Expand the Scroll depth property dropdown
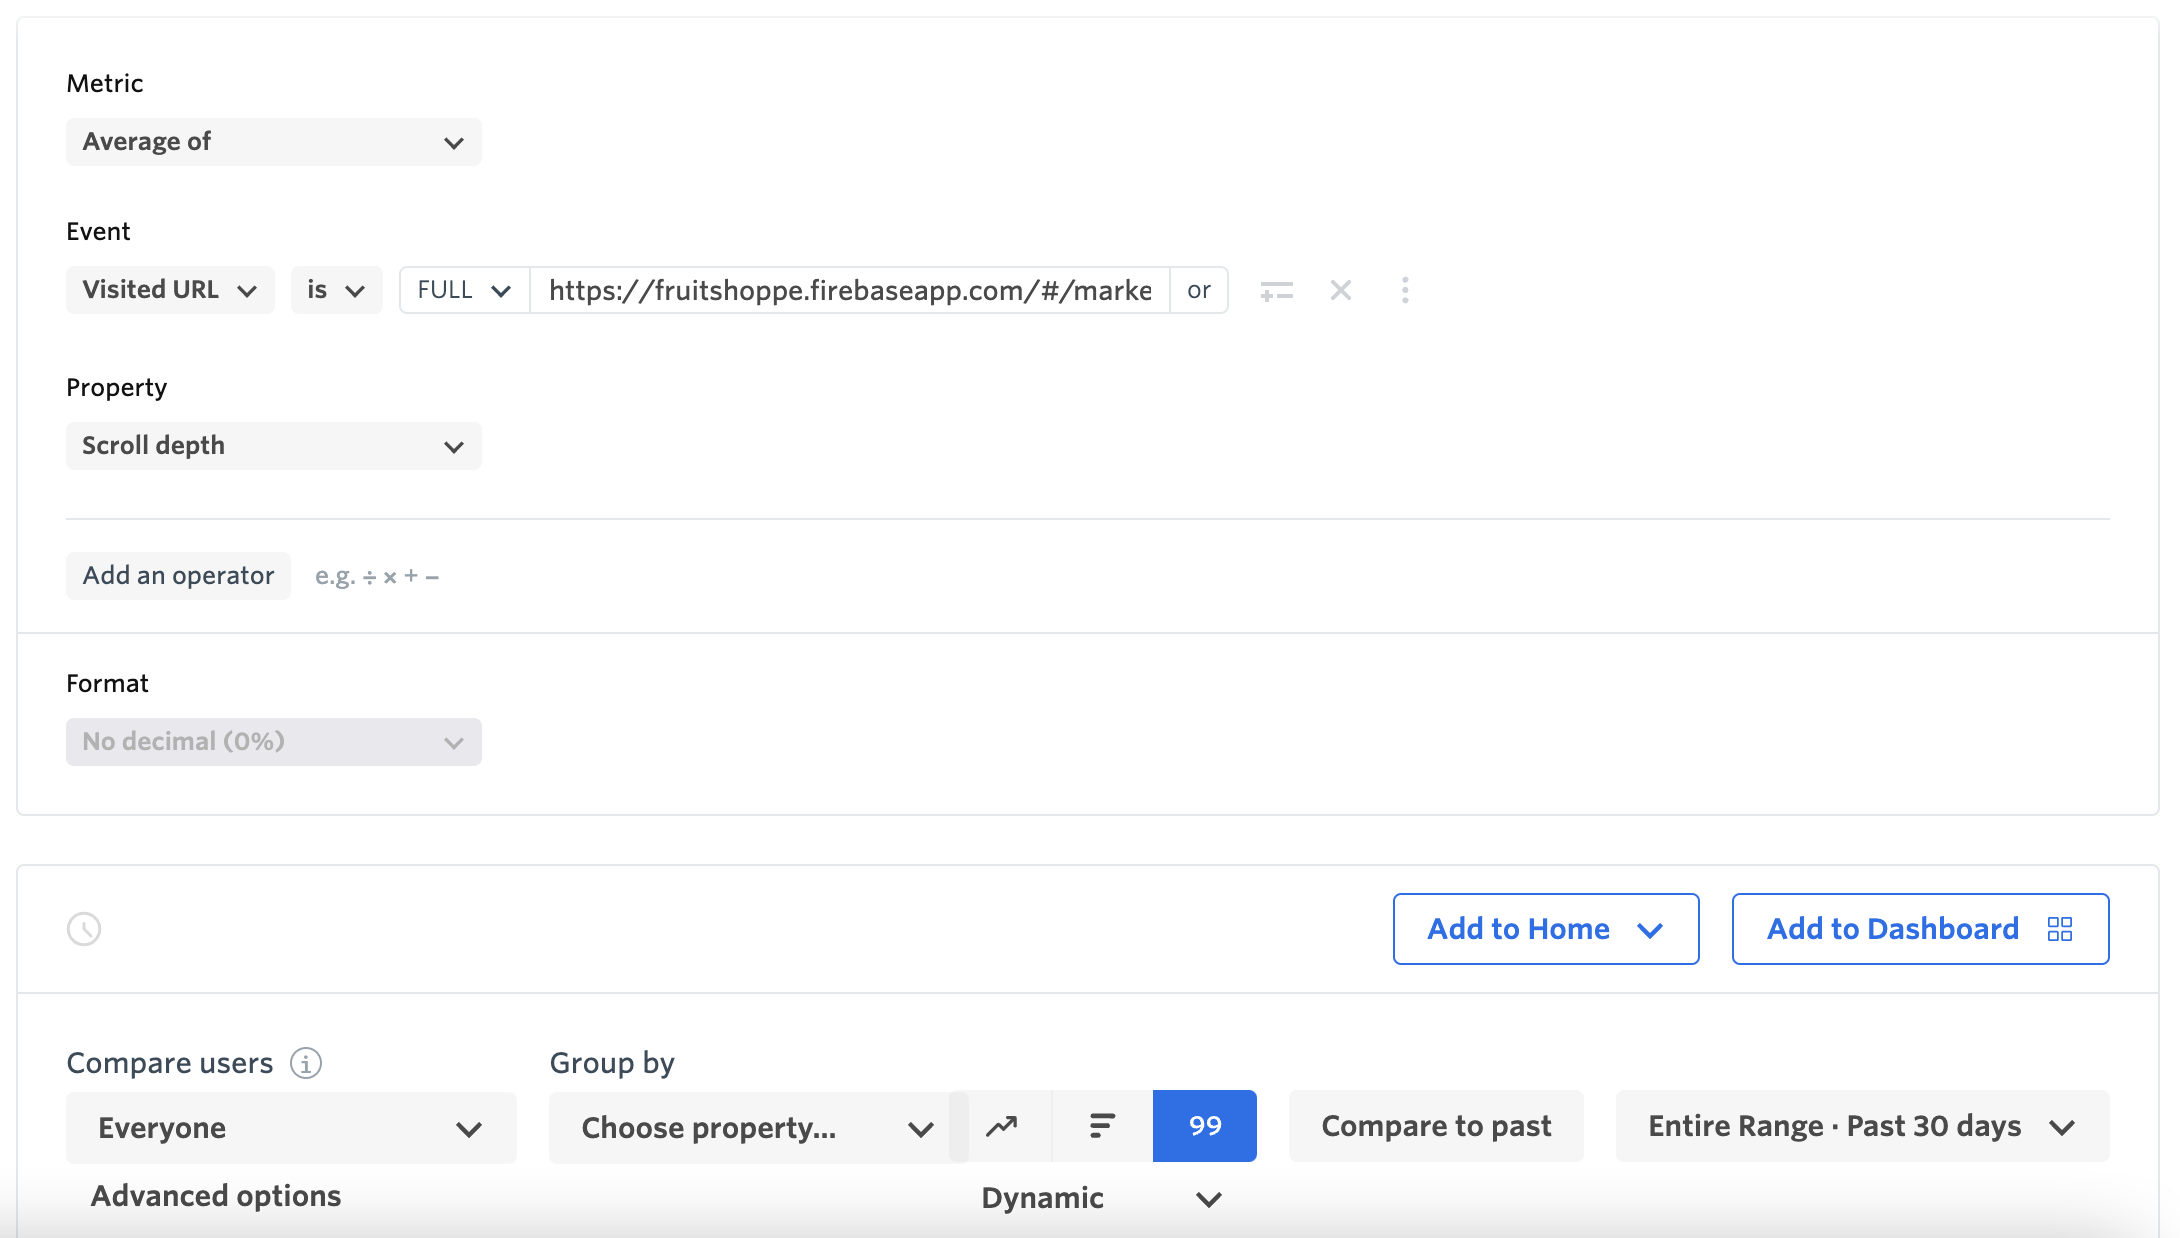The width and height of the screenshot is (2180, 1238). tap(273, 446)
